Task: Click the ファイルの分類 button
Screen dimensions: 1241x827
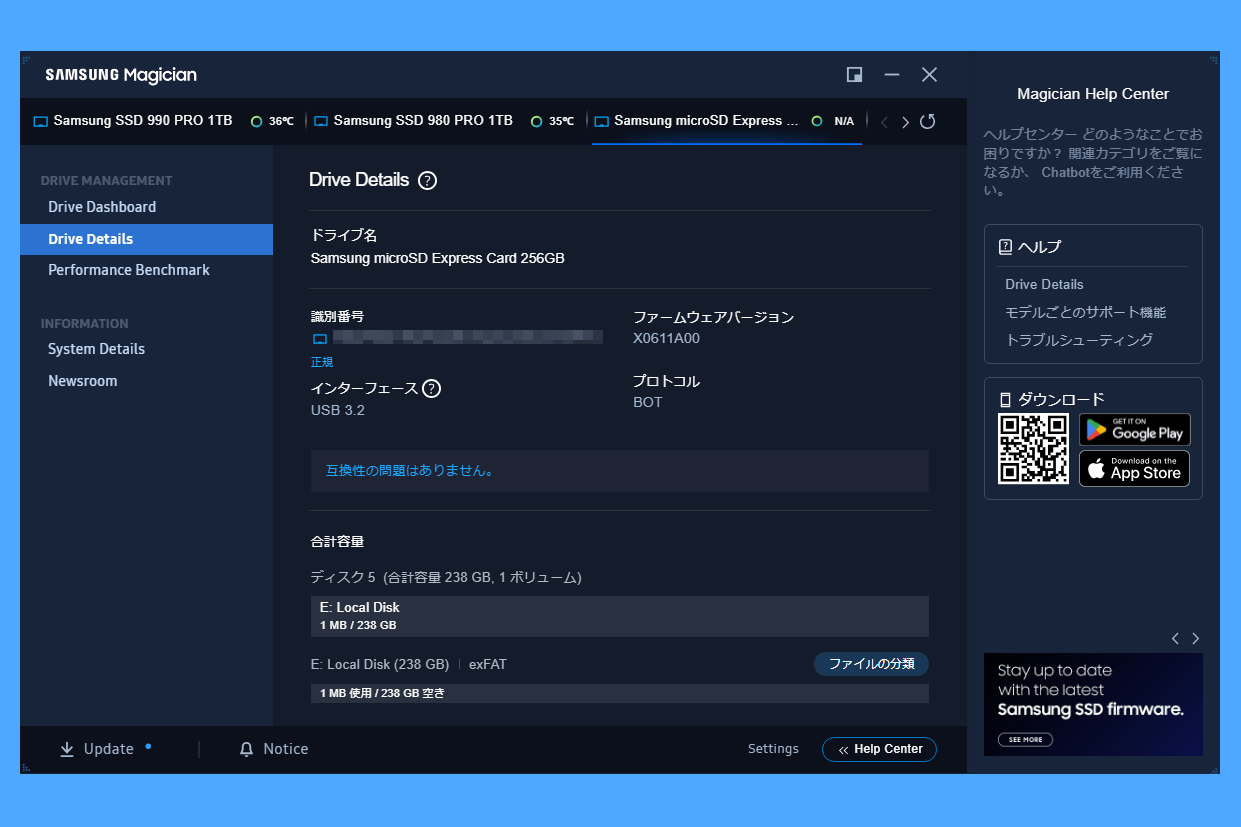Action: (x=871, y=664)
